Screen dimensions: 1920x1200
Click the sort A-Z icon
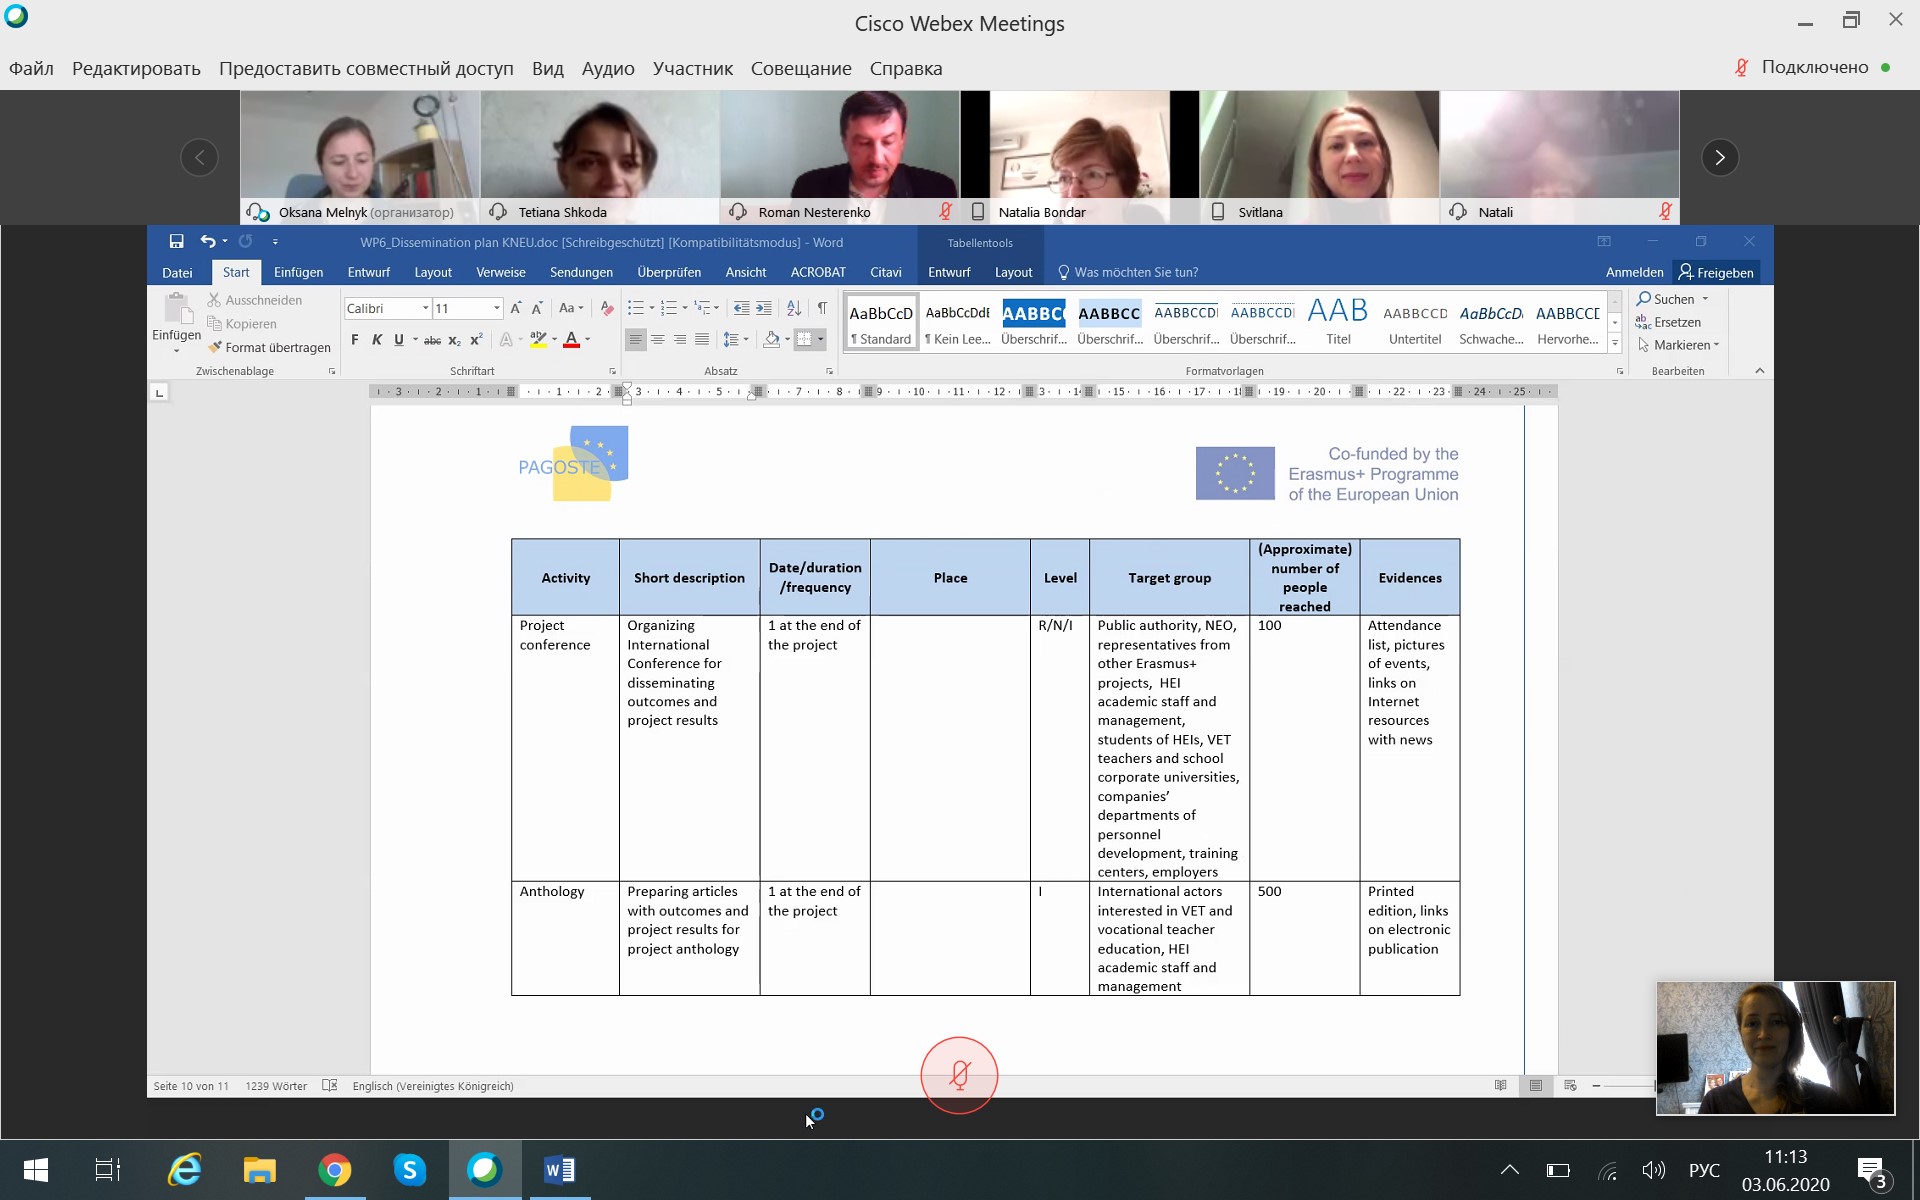794,308
